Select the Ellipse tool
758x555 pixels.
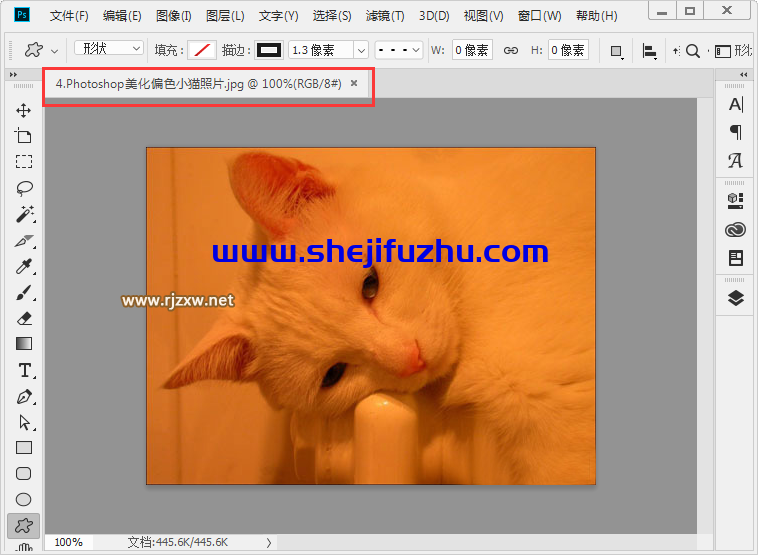pyautogui.click(x=24, y=499)
